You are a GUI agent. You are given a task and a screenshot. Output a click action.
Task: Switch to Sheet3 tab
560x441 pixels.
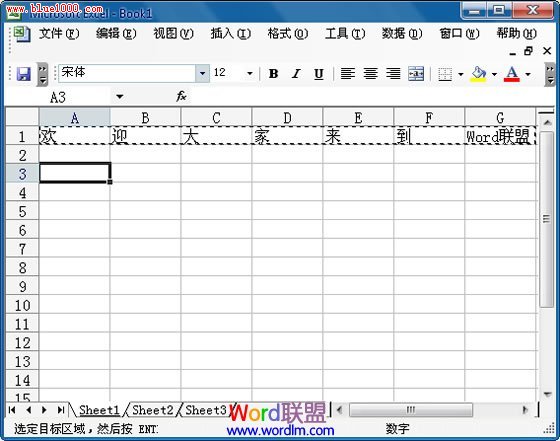point(206,410)
